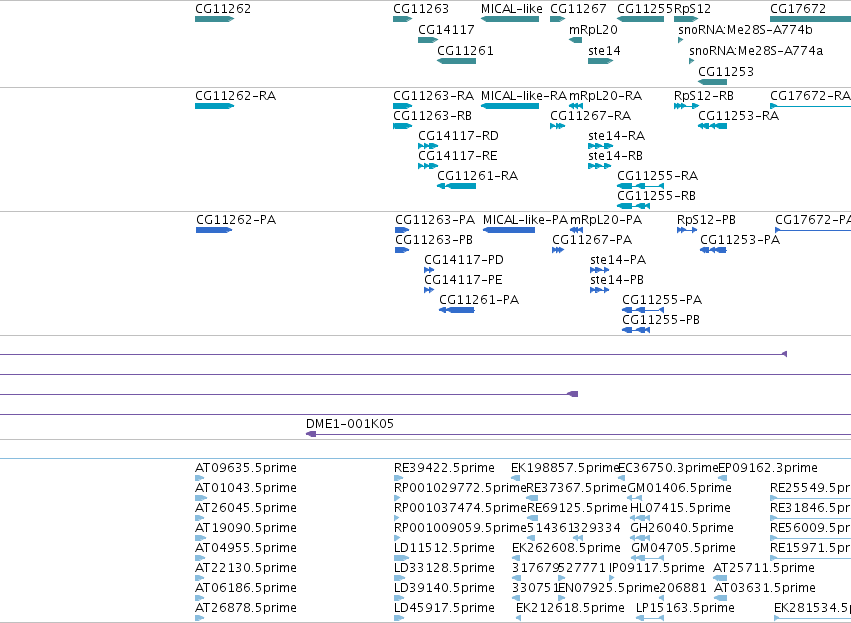This screenshot has height=623, width=851.
Task: Select the CG11255-RB transcript
Action: [x=633, y=206]
